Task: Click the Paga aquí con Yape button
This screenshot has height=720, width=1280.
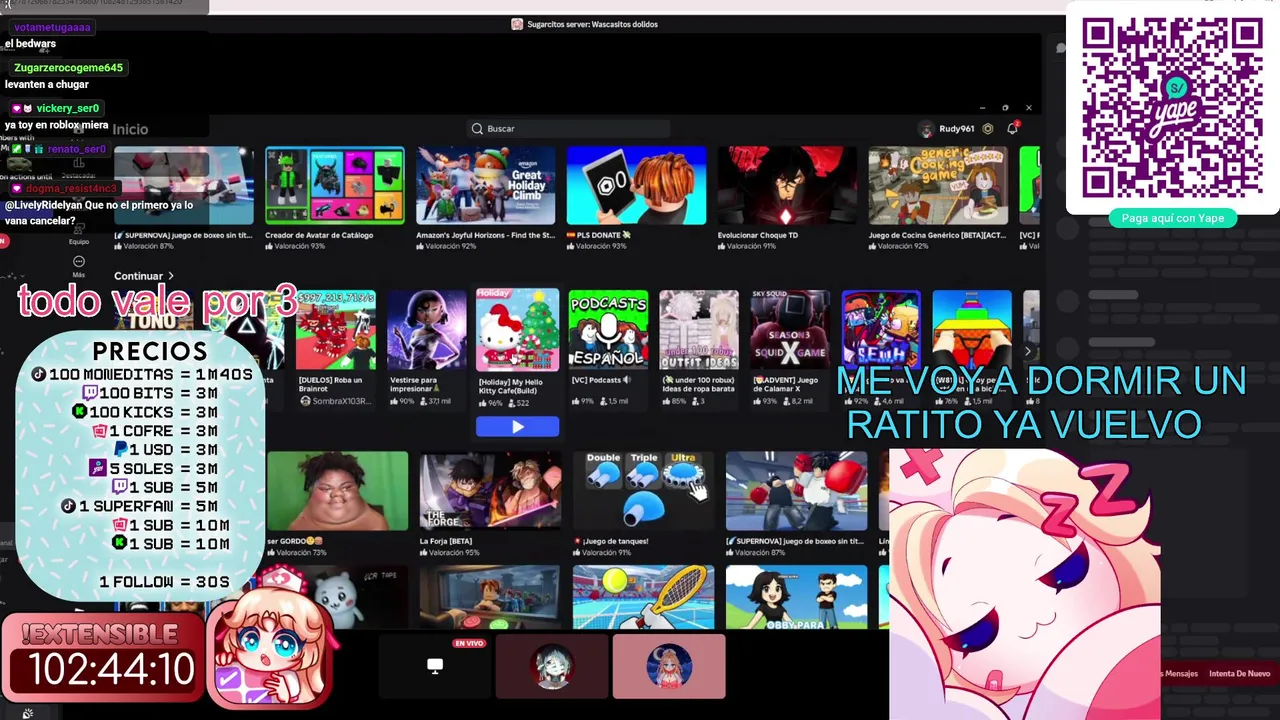Action: 1173,218
